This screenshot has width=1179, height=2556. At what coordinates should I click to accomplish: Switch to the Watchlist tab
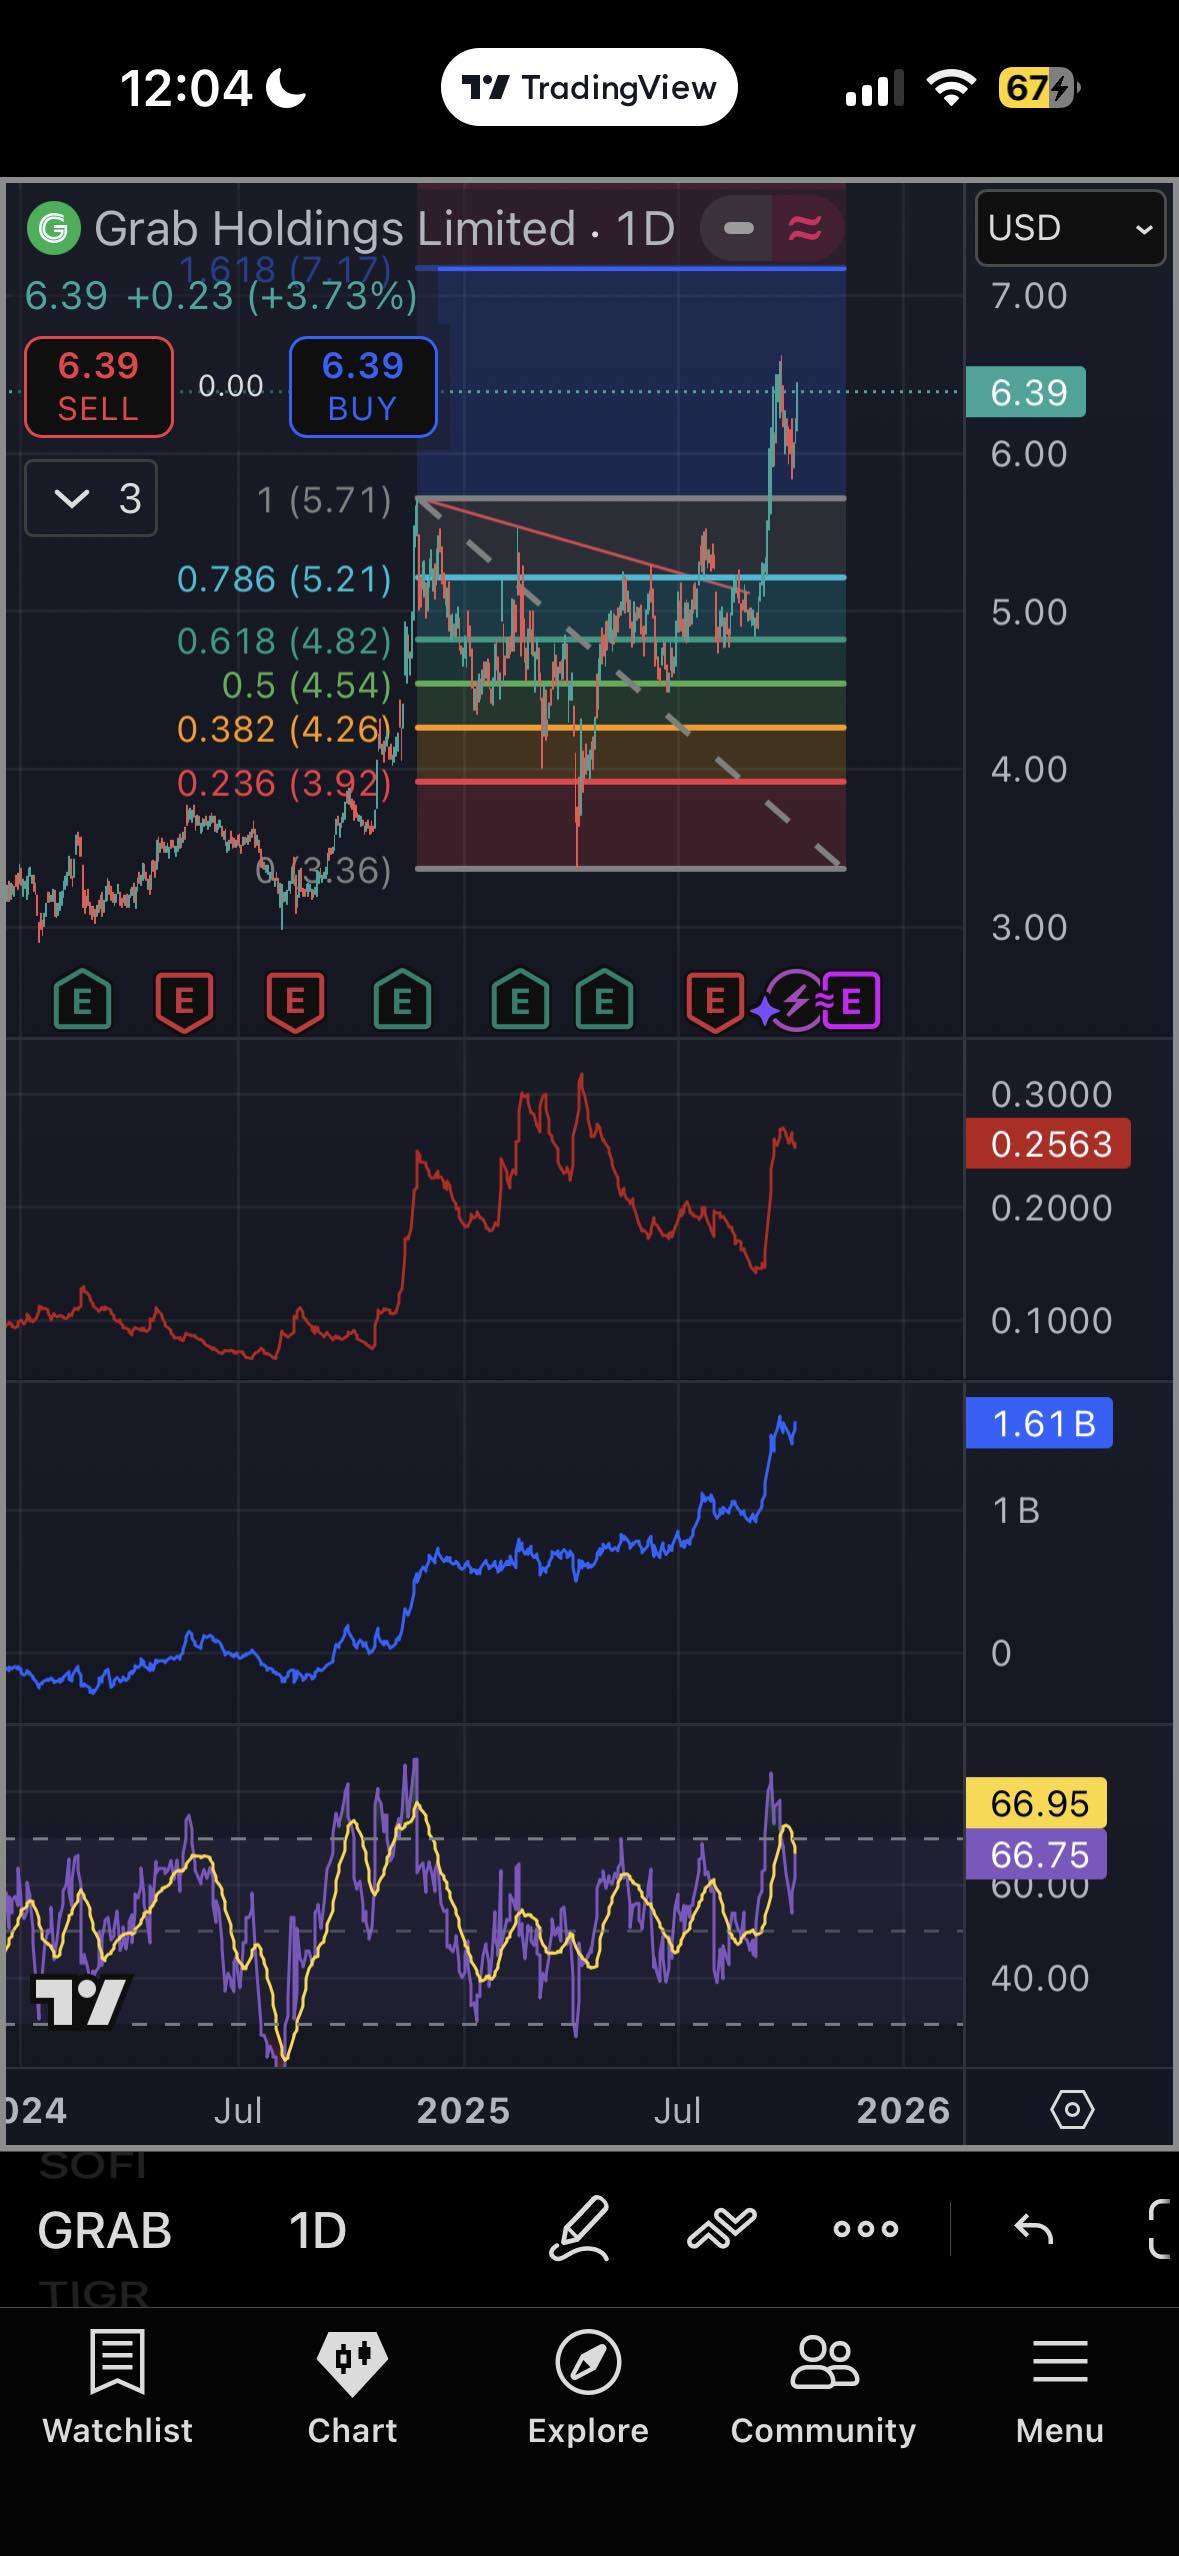click(x=118, y=2387)
